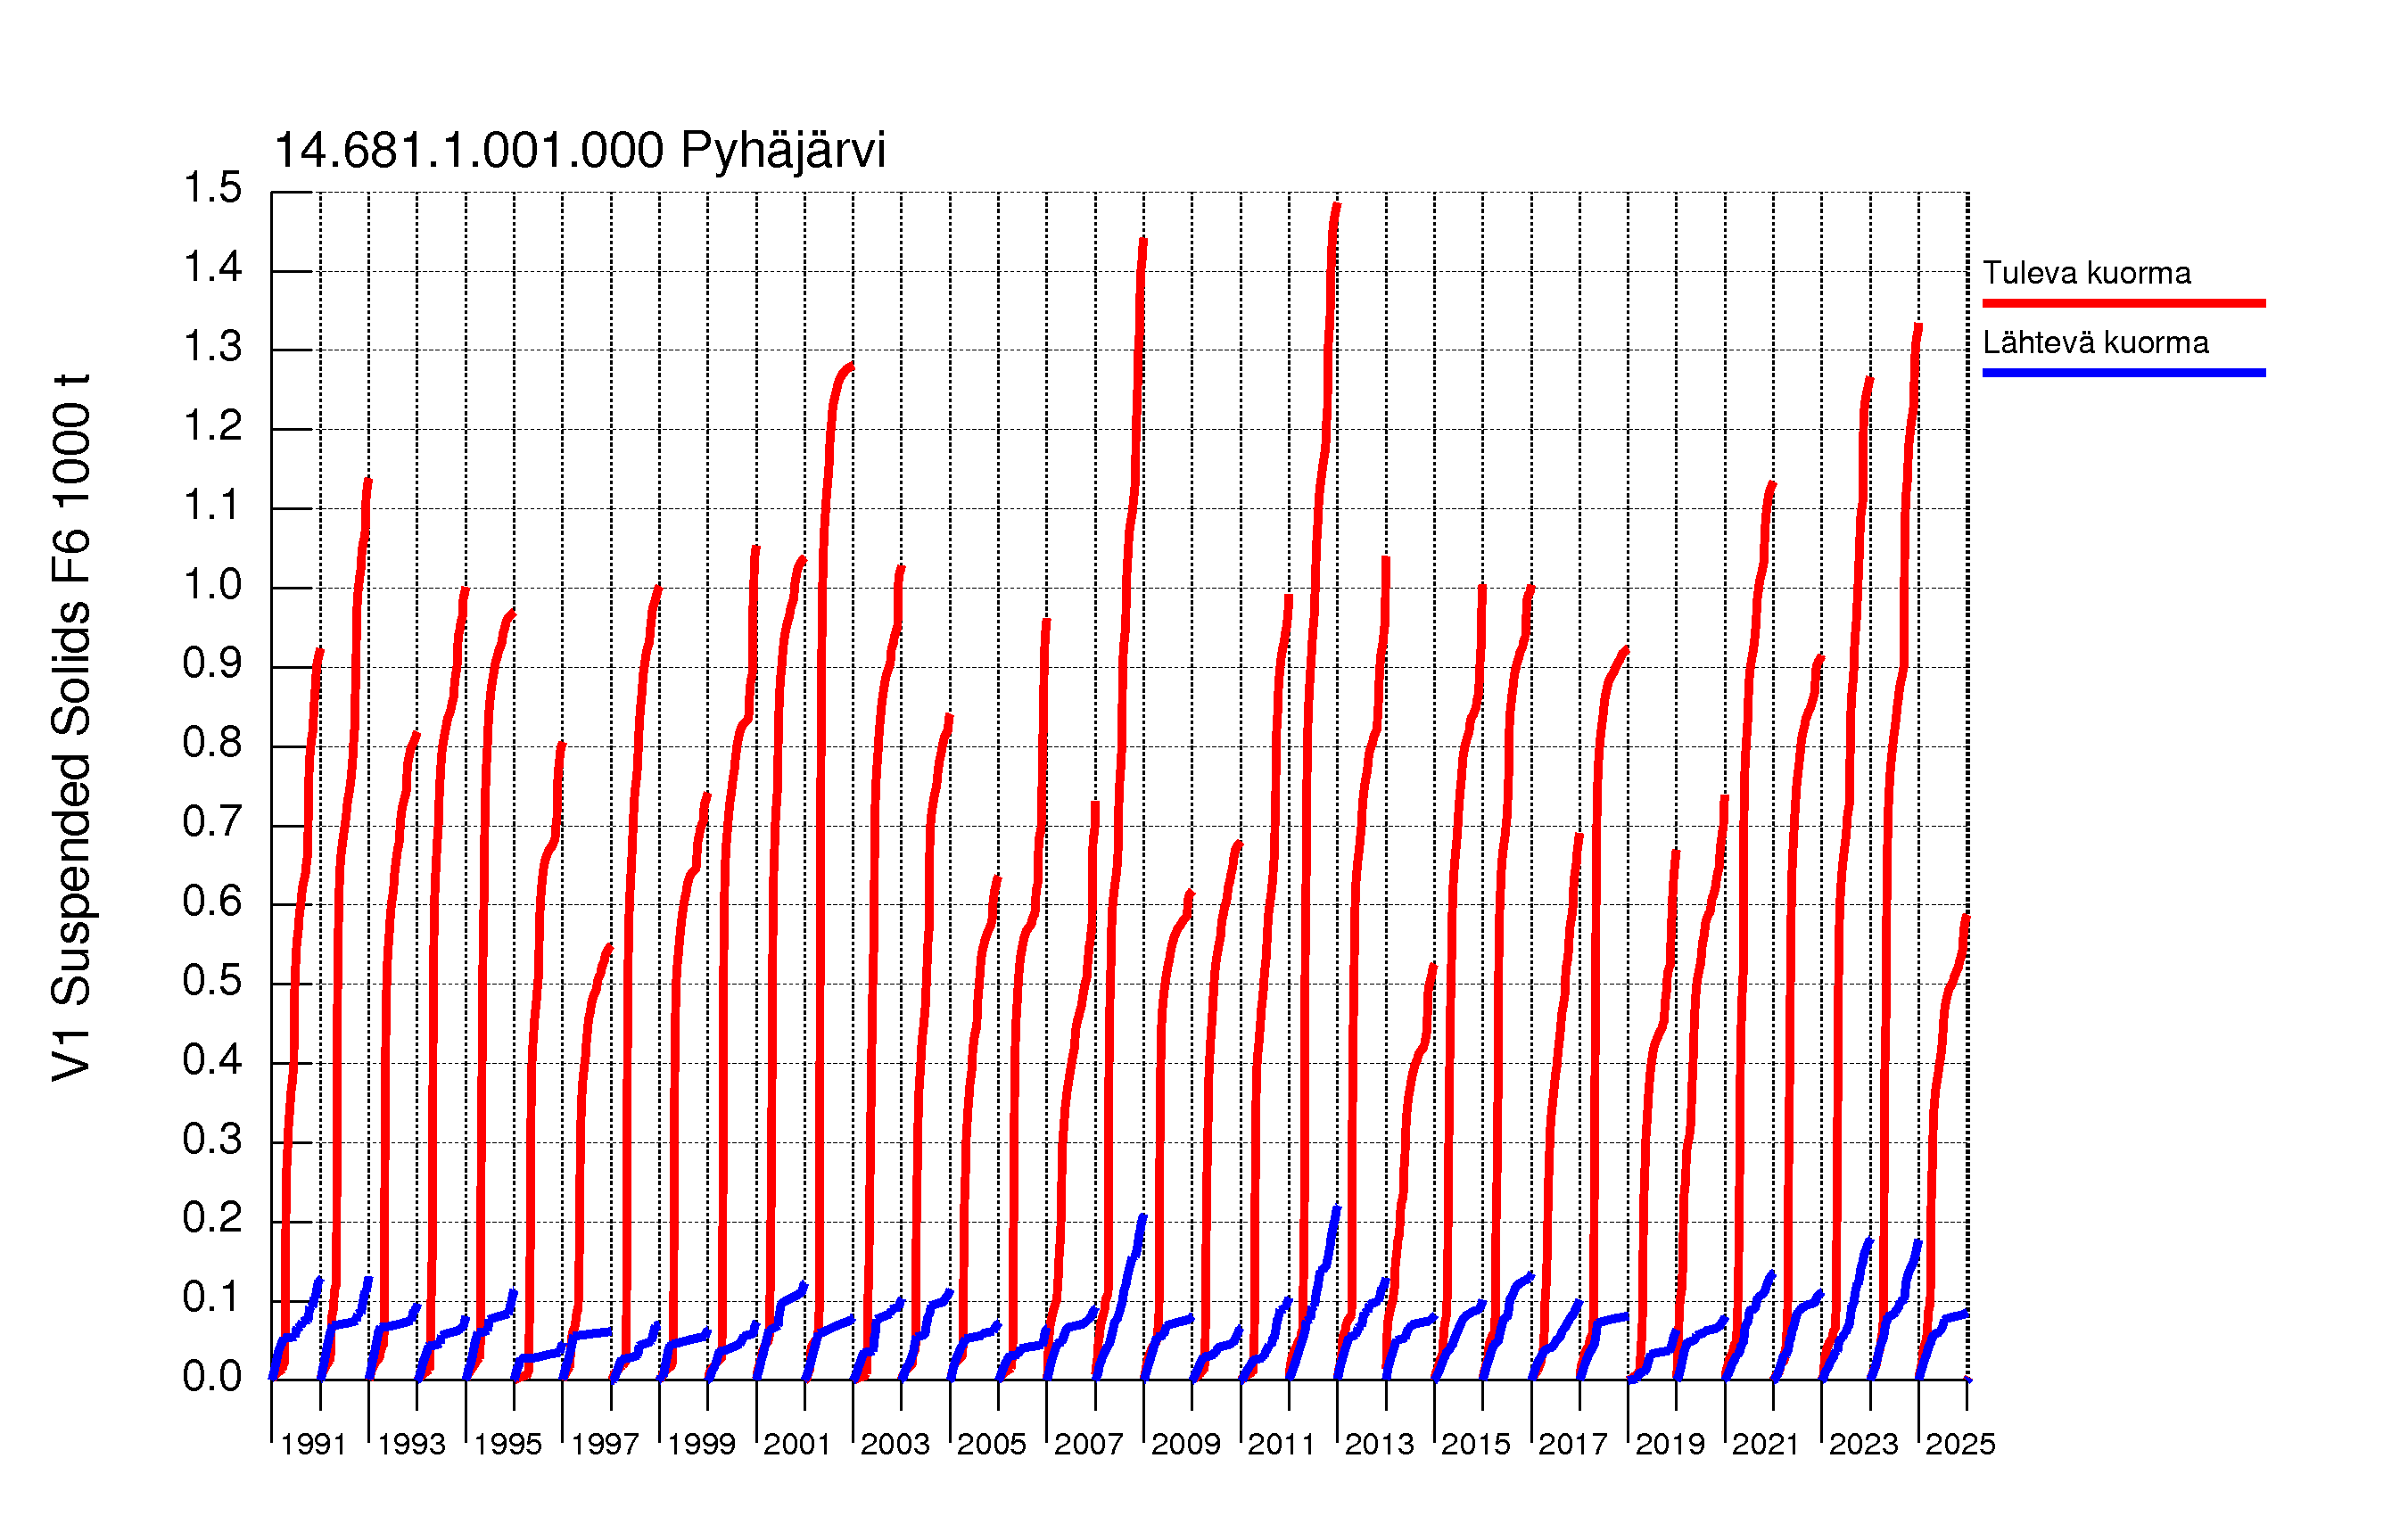Image resolution: width=2408 pixels, height=1516 pixels.
Task: Click the 2013 x-axis year label
Action: (1378, 1444)
